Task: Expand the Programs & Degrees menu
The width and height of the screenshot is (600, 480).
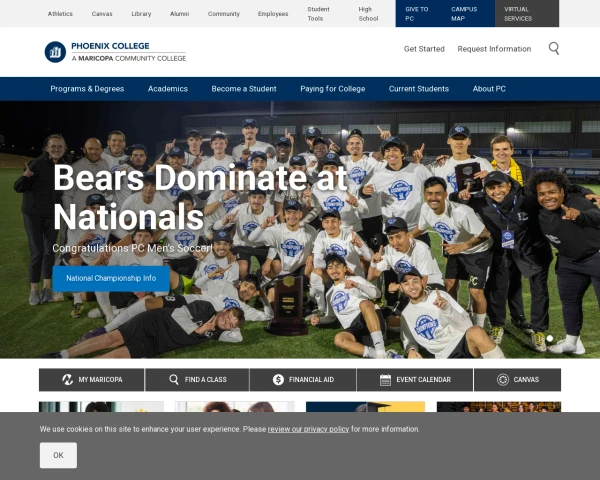Action: point(87,89)
